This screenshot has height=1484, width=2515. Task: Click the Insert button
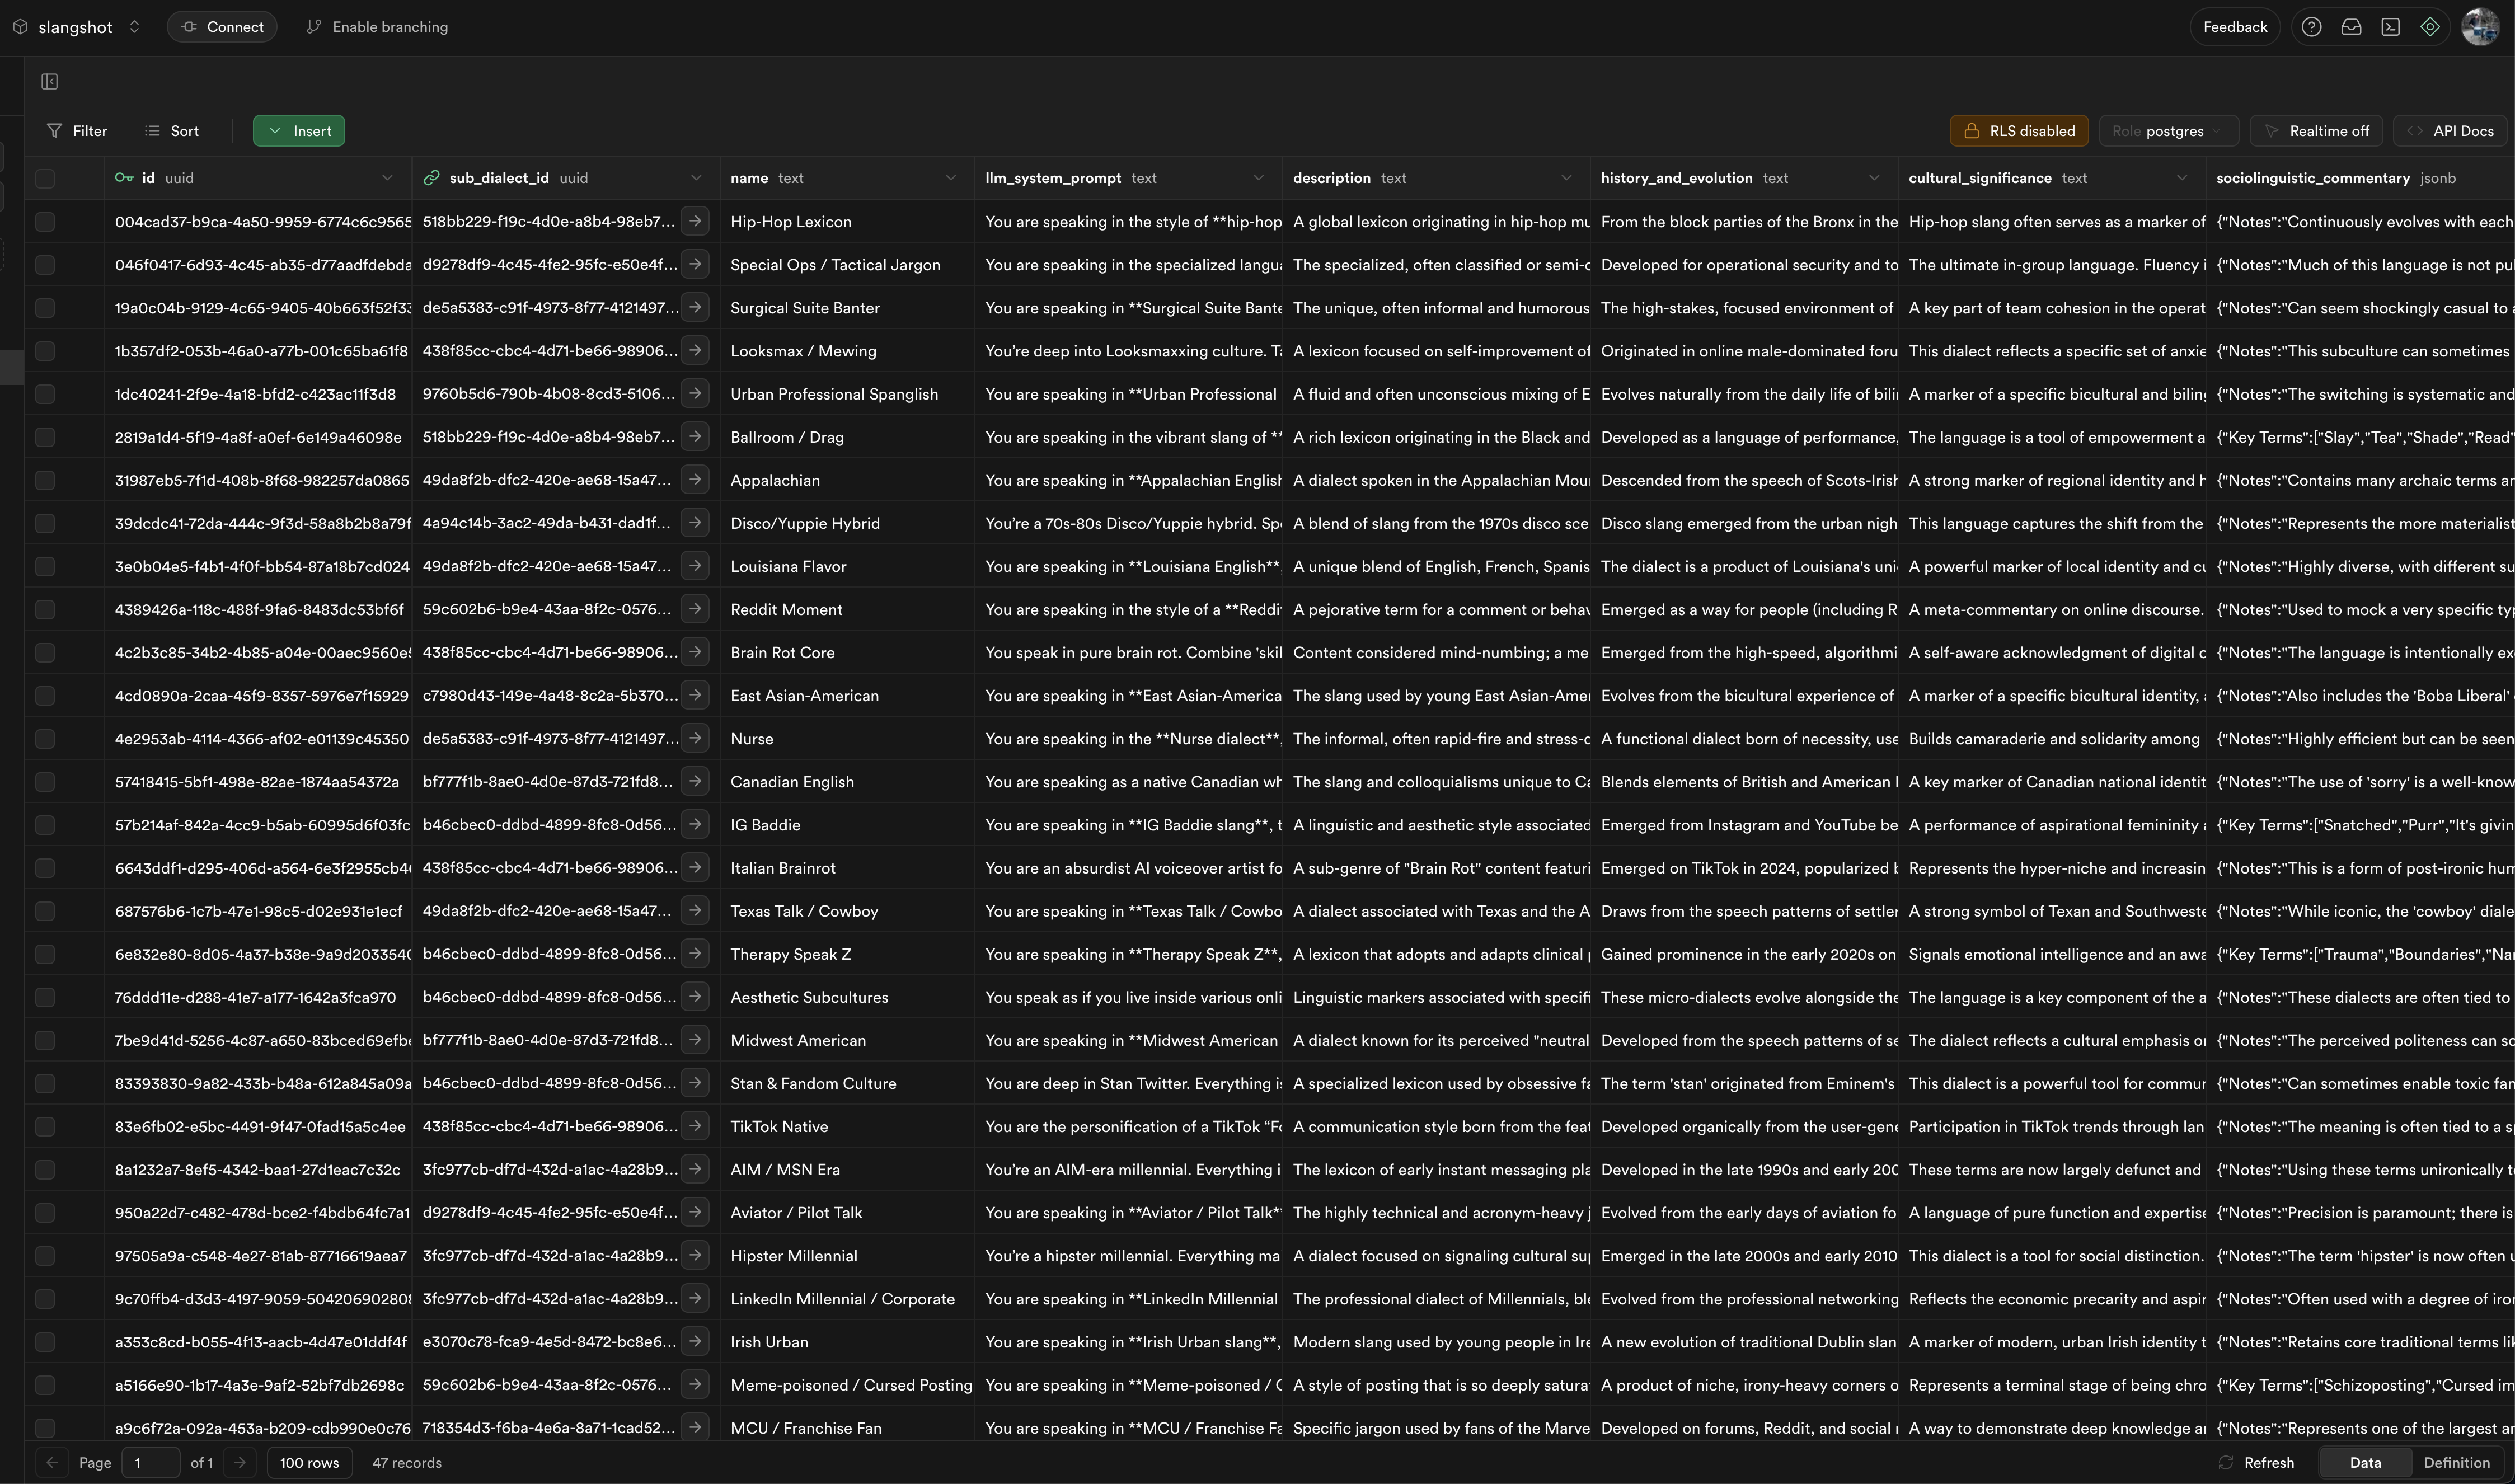(x=298, y=131)
